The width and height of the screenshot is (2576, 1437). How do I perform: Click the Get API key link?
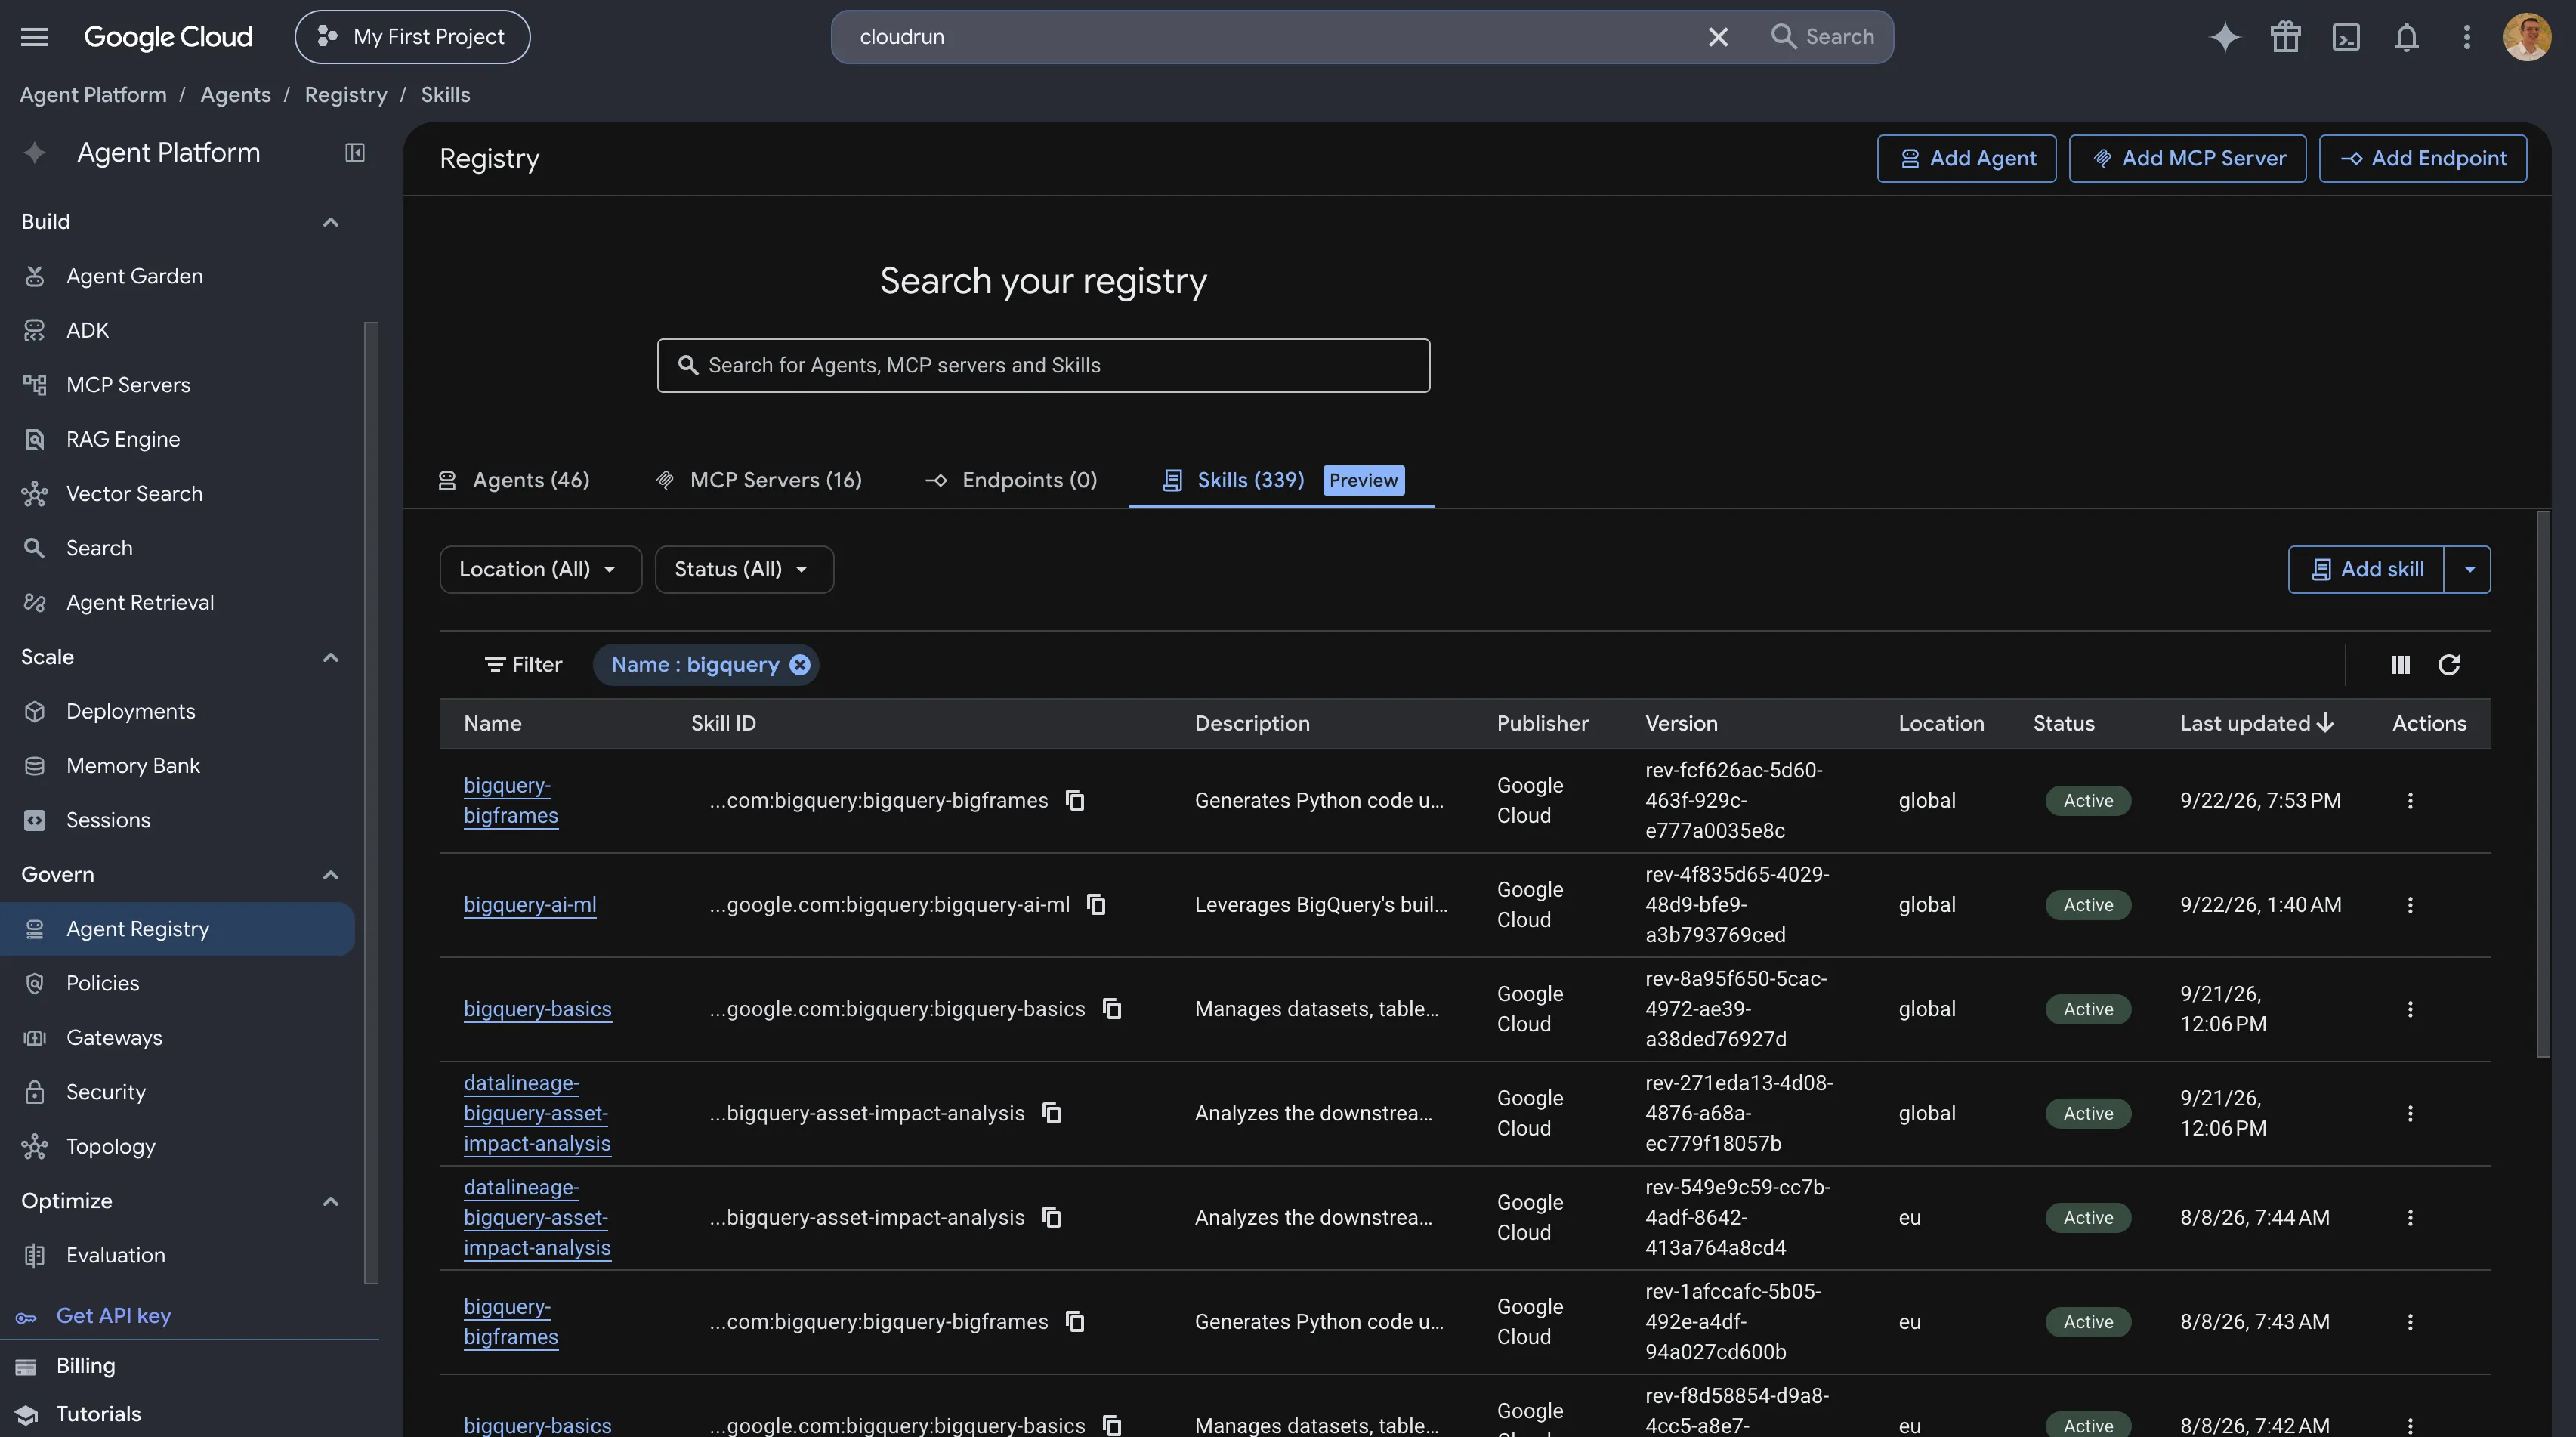click(x=113, y=1316)
